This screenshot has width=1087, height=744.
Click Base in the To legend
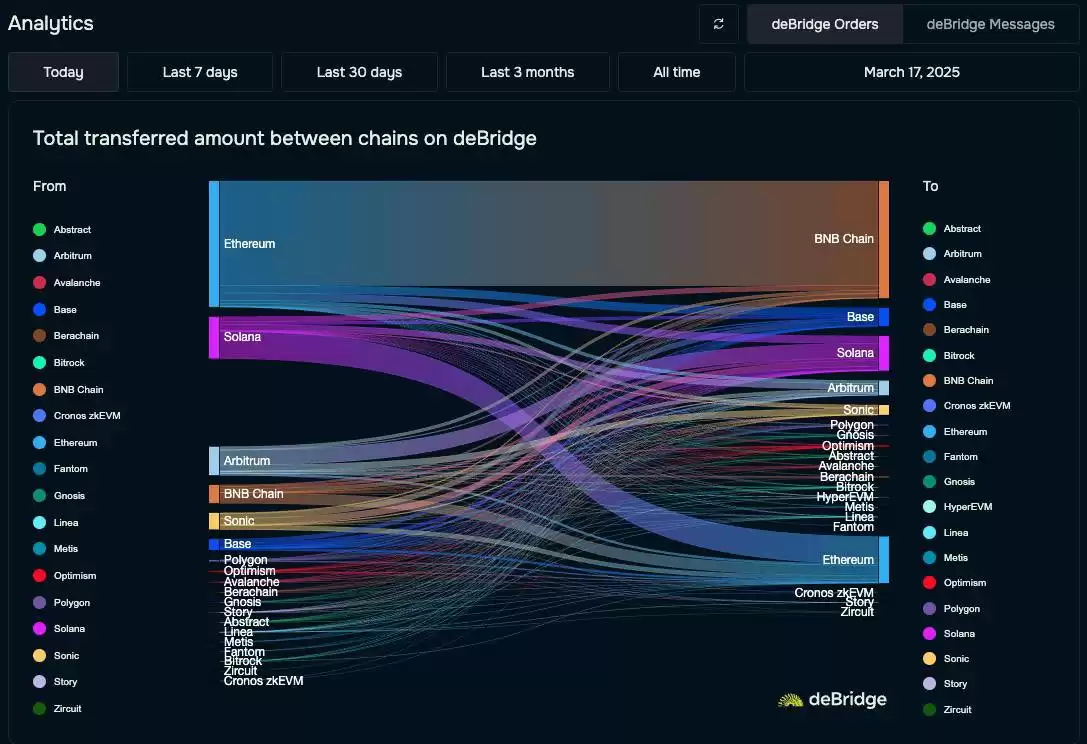coord(945,304)
